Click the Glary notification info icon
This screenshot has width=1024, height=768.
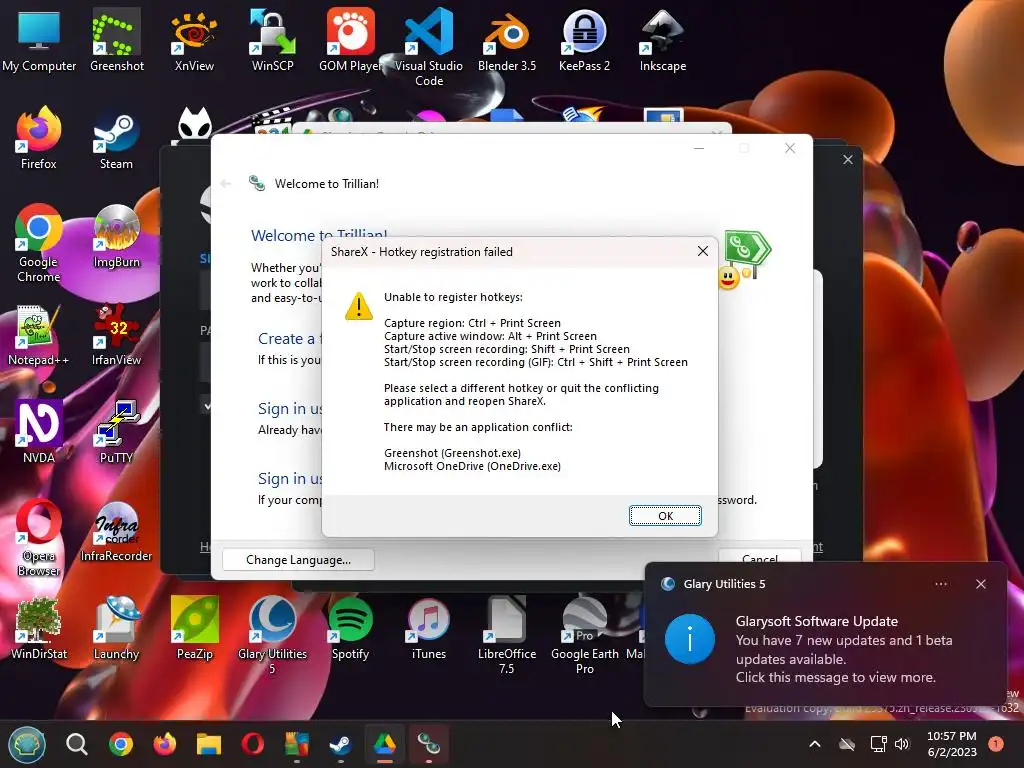click(x=690, y=639)
